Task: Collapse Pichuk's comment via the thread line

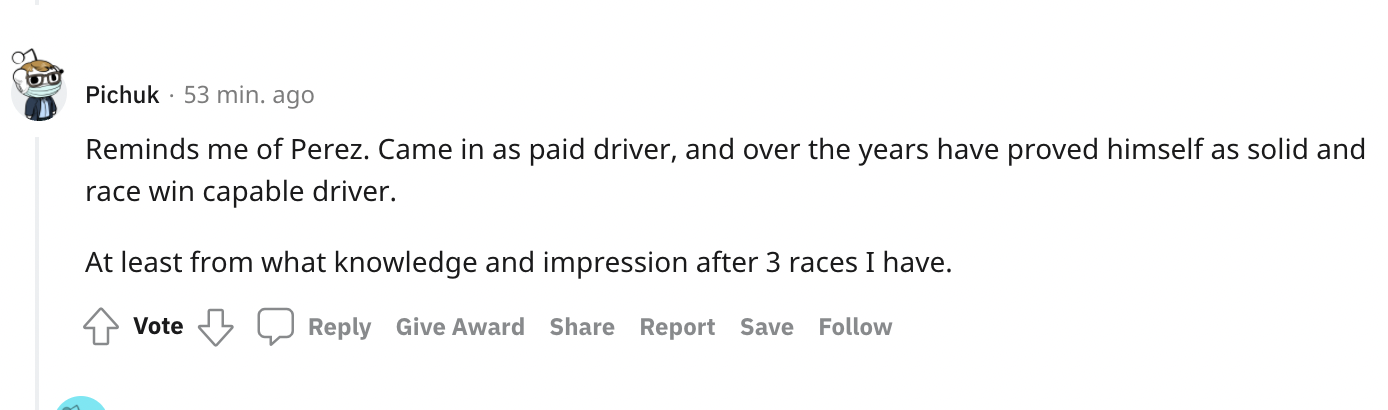Action: 39,260
